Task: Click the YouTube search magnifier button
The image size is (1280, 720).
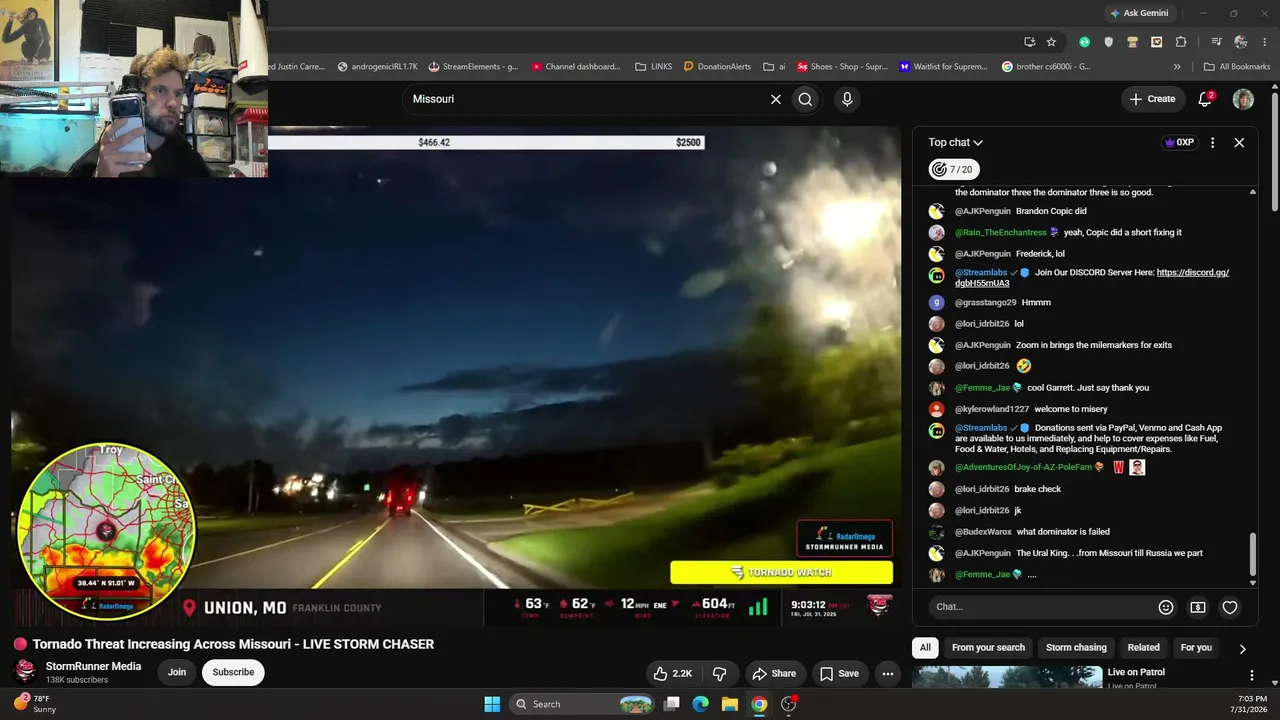Action: point(805,99)
